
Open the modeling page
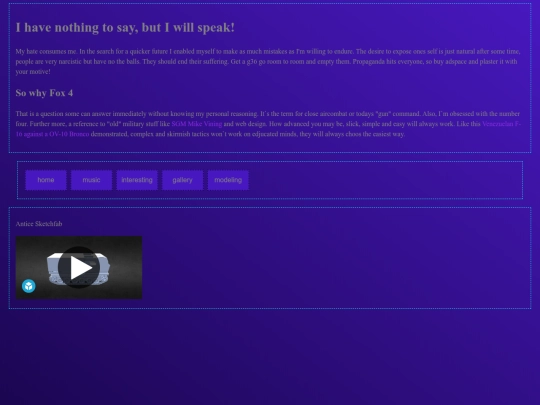tap(228, 180)
